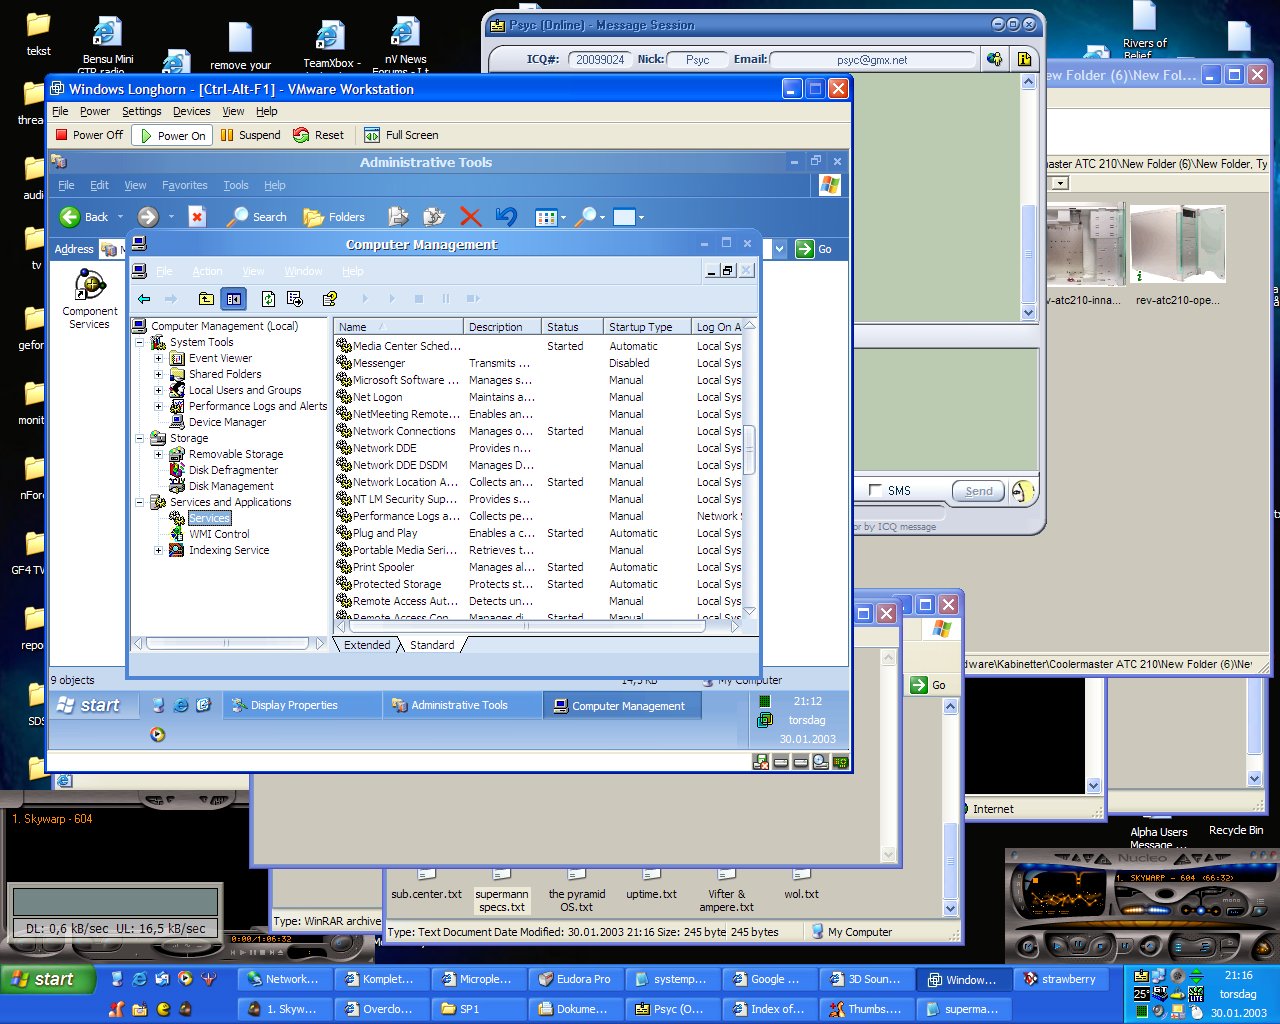
Task: Expand Shared Folders tree node
Action: pyautogui.click(x=158, y=374)
